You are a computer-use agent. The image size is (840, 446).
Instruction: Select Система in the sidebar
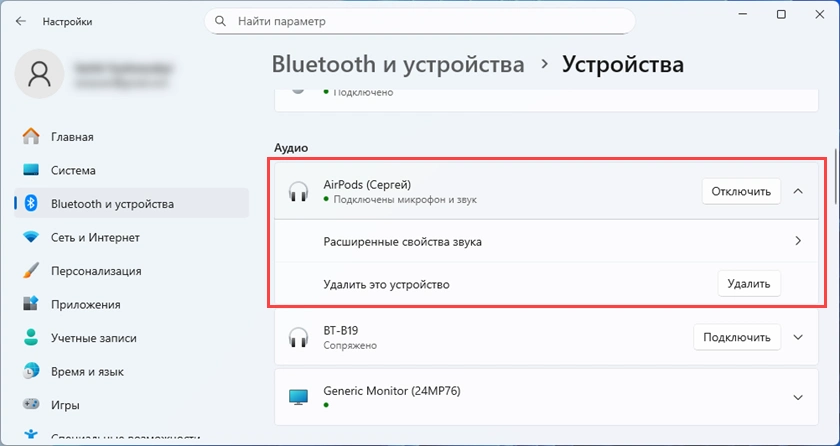tap(75, 170)
